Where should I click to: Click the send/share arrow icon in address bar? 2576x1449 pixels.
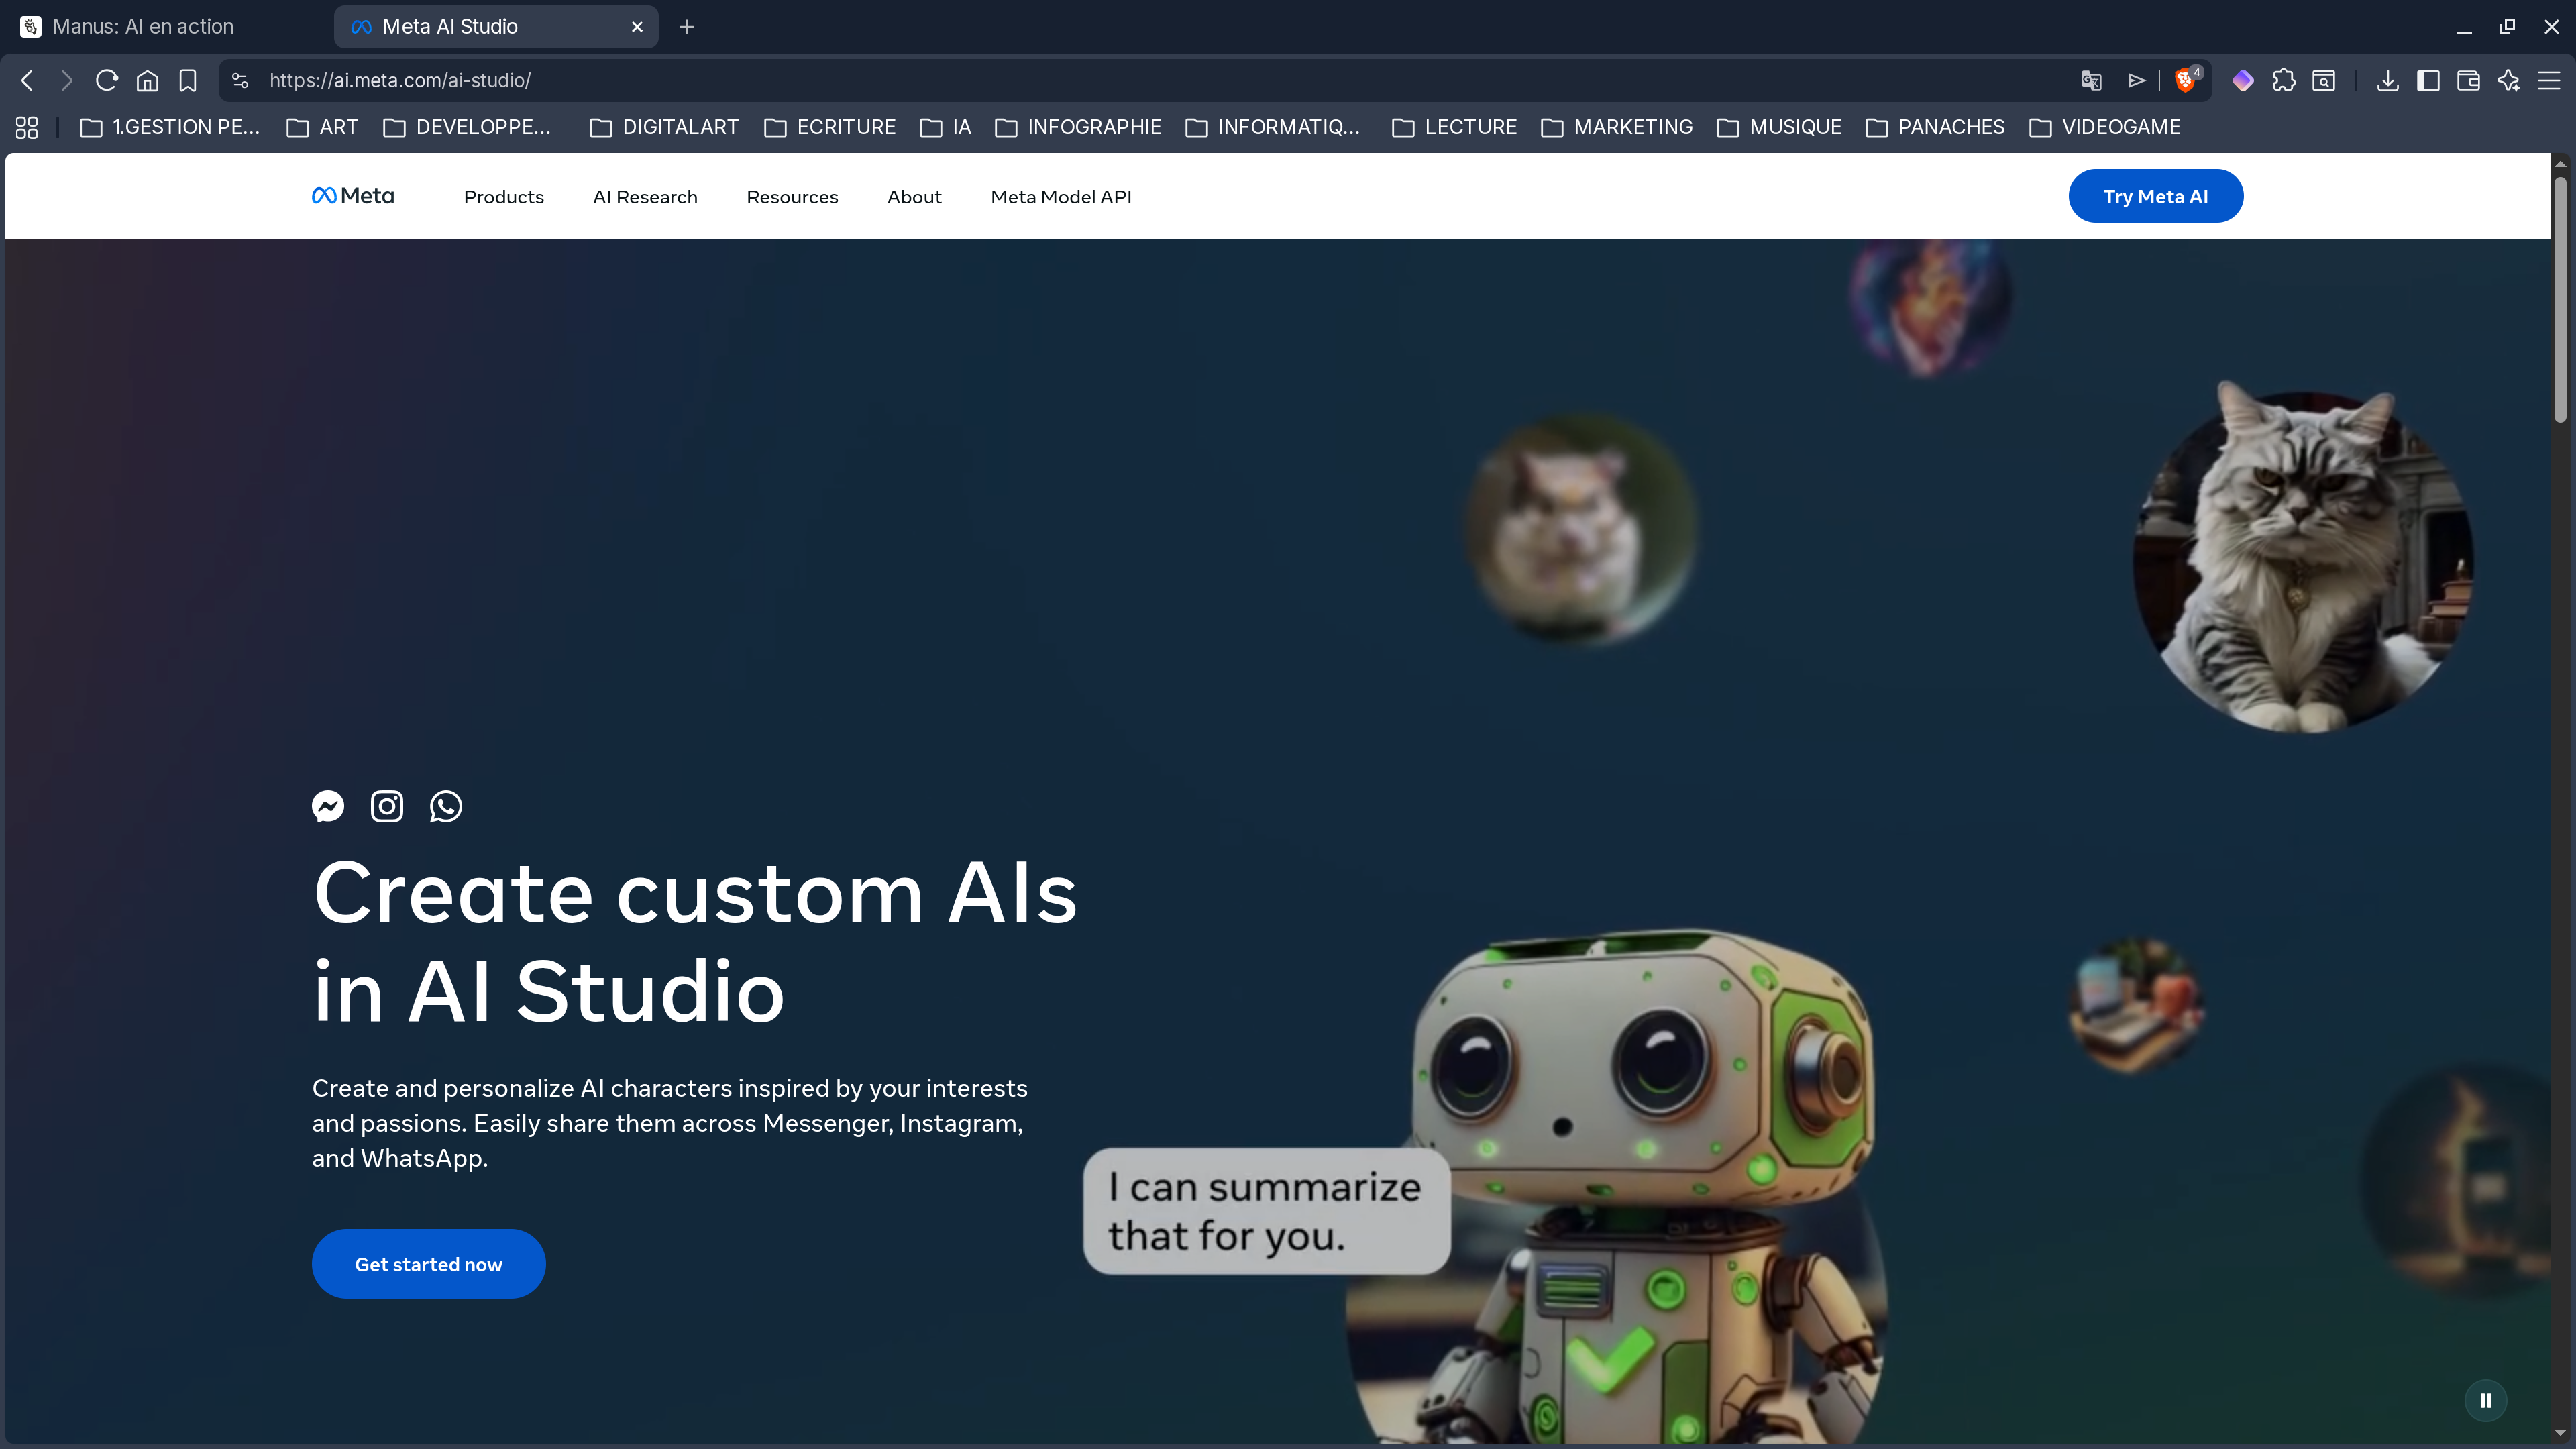[2136, 80]
